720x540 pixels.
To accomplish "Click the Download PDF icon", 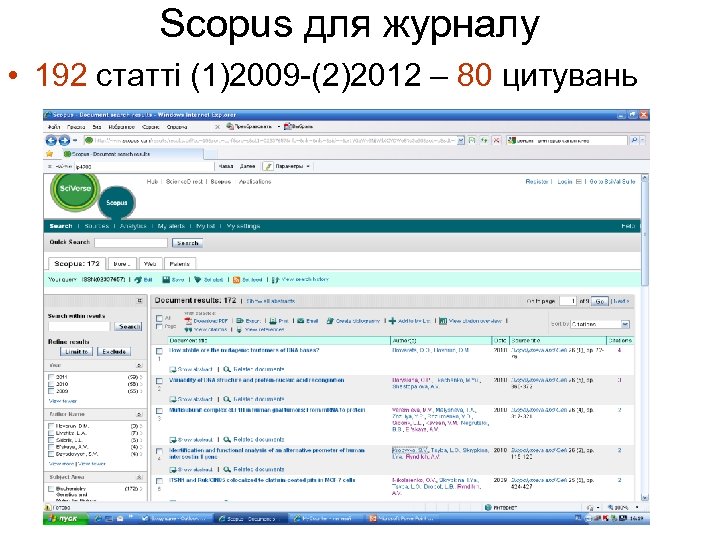I will tap(188, 321).
